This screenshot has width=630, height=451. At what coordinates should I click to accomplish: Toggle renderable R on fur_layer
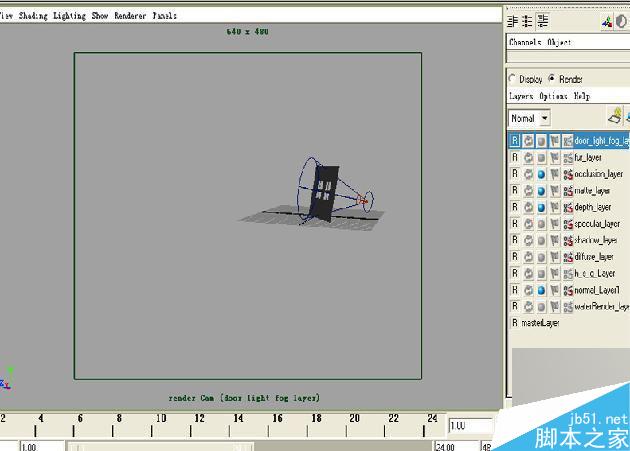click(515, 158)
